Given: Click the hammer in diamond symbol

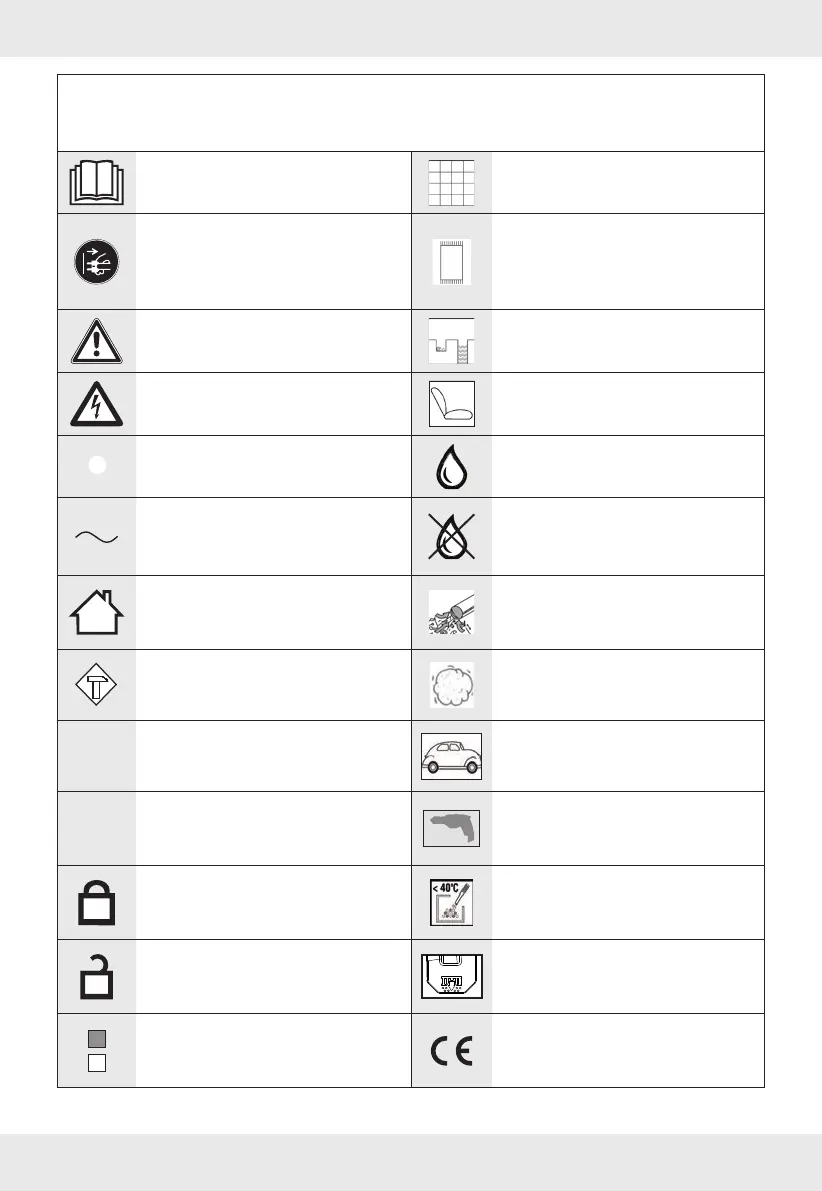Looking at the screenshot, I should pos(96,685).
